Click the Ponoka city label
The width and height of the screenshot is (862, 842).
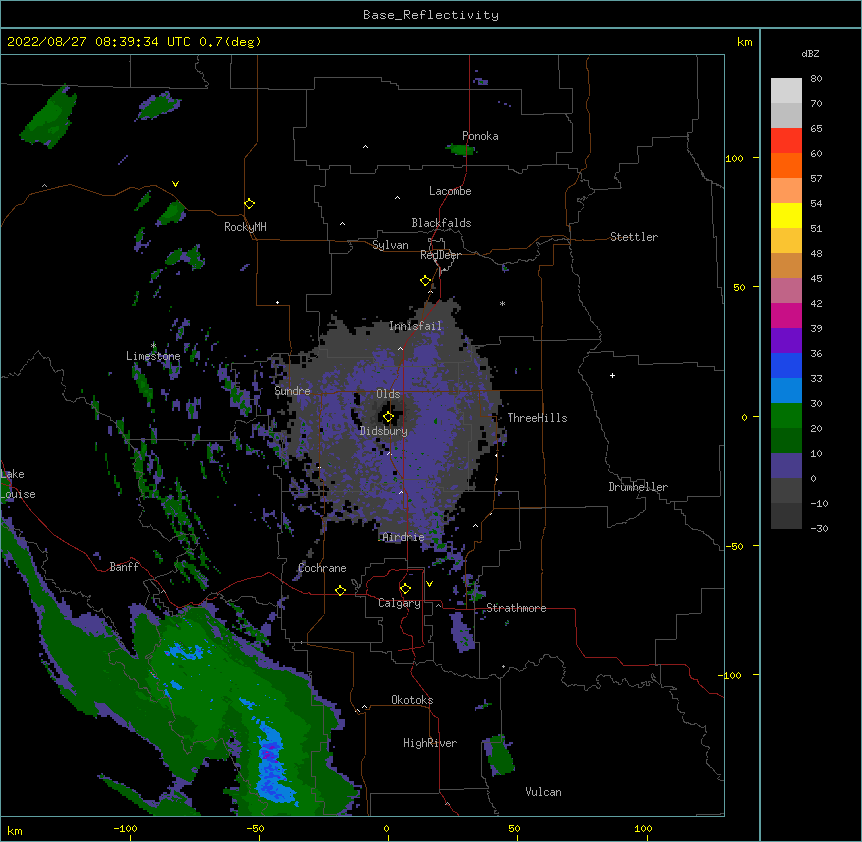tap(480, 136)
